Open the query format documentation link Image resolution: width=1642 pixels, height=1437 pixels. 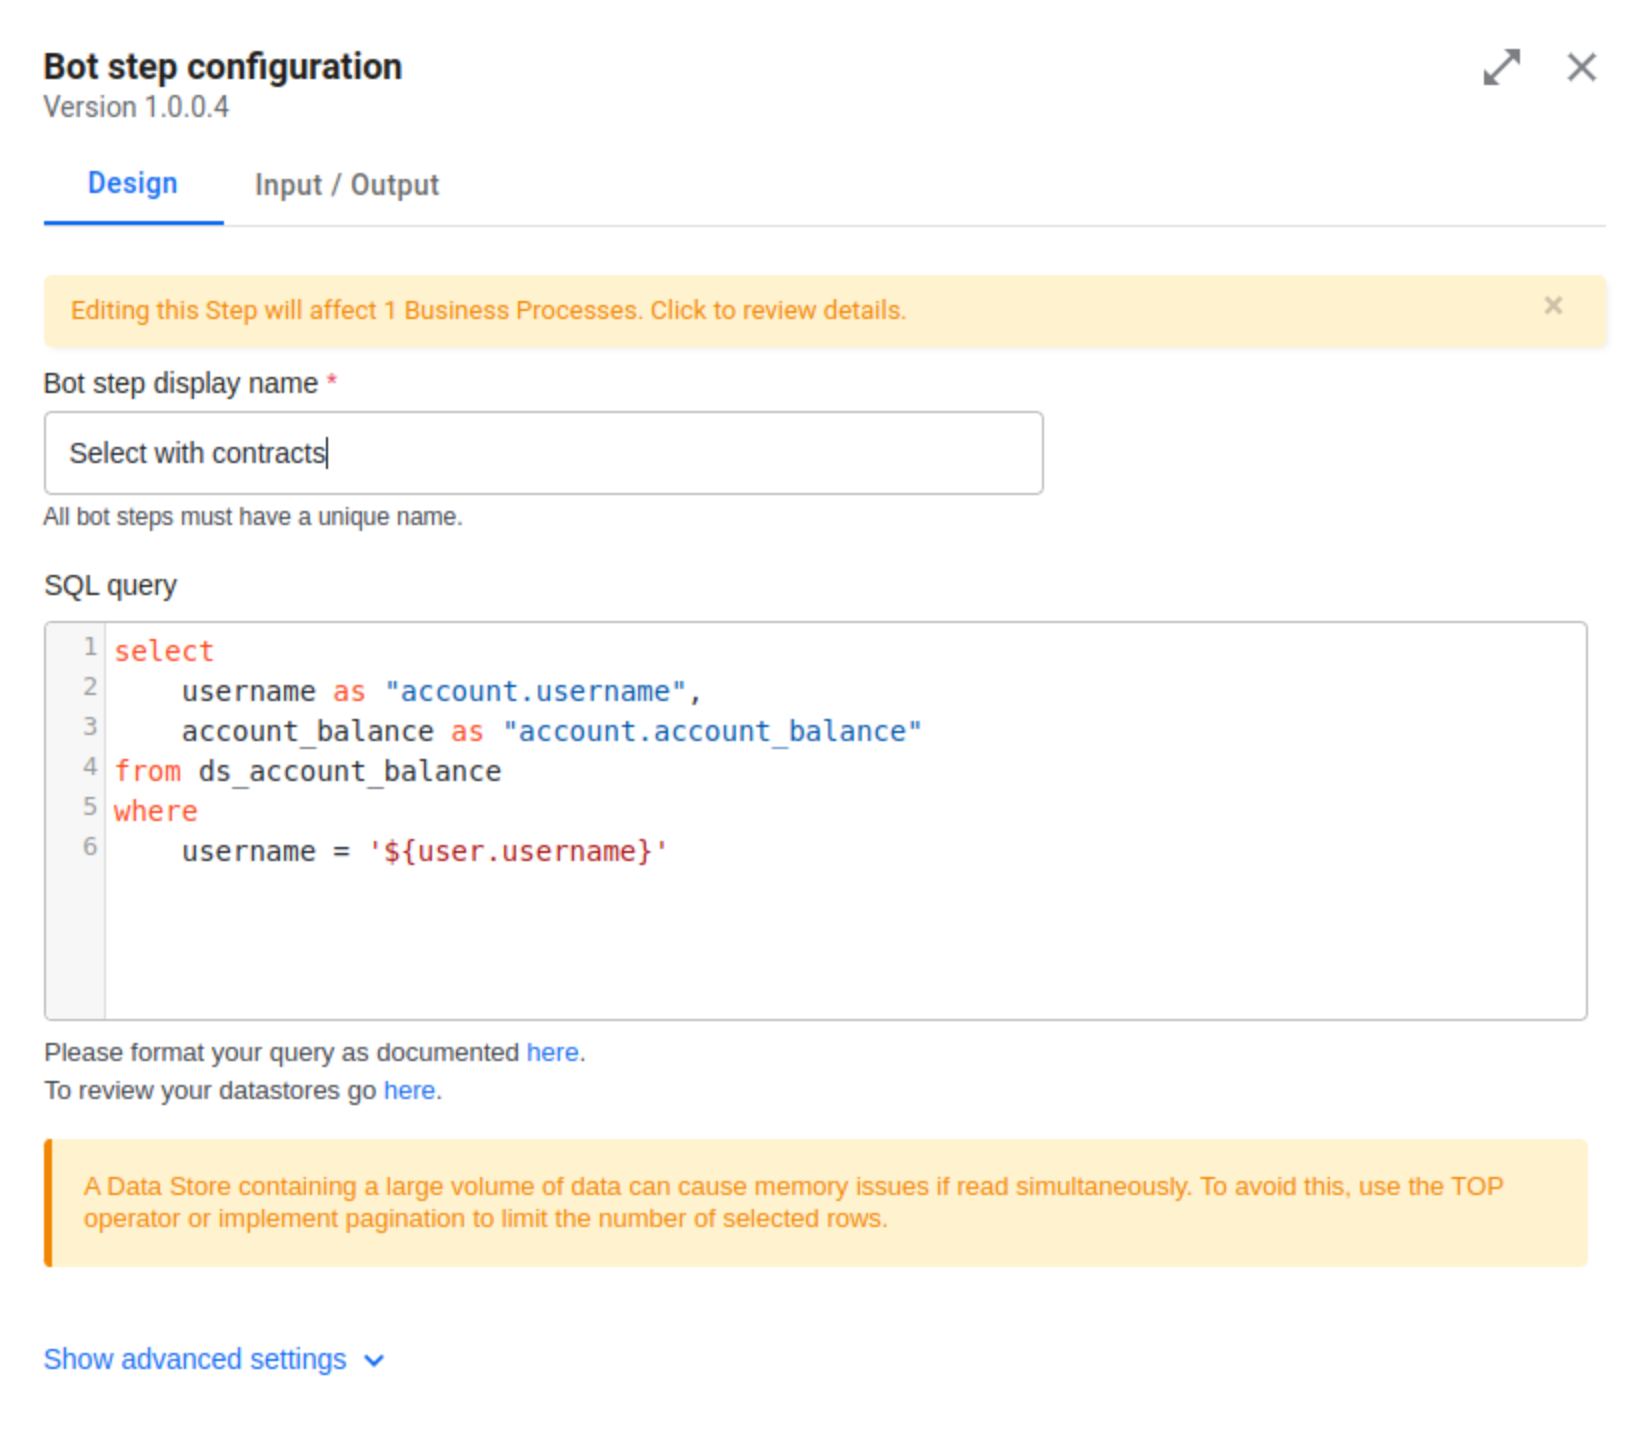552,1052
